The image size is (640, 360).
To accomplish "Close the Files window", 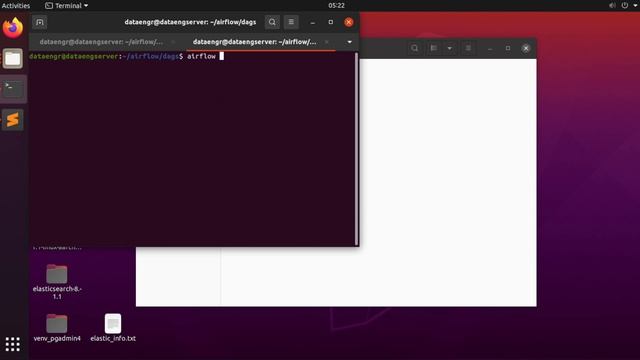I will (526, 48).
